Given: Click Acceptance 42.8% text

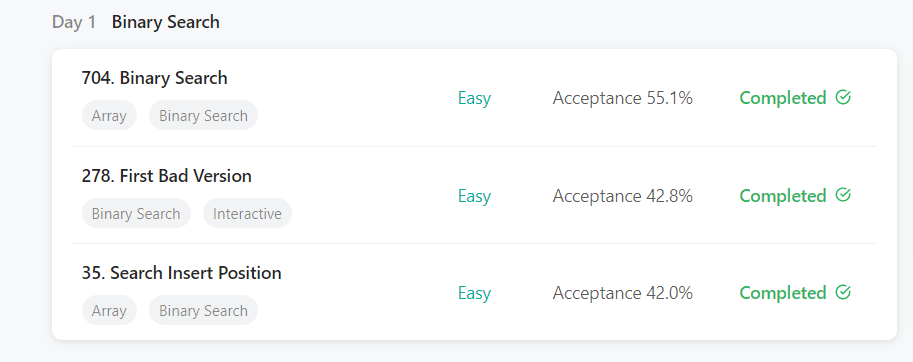Looking at the screenshot, I should click(622, 196).
